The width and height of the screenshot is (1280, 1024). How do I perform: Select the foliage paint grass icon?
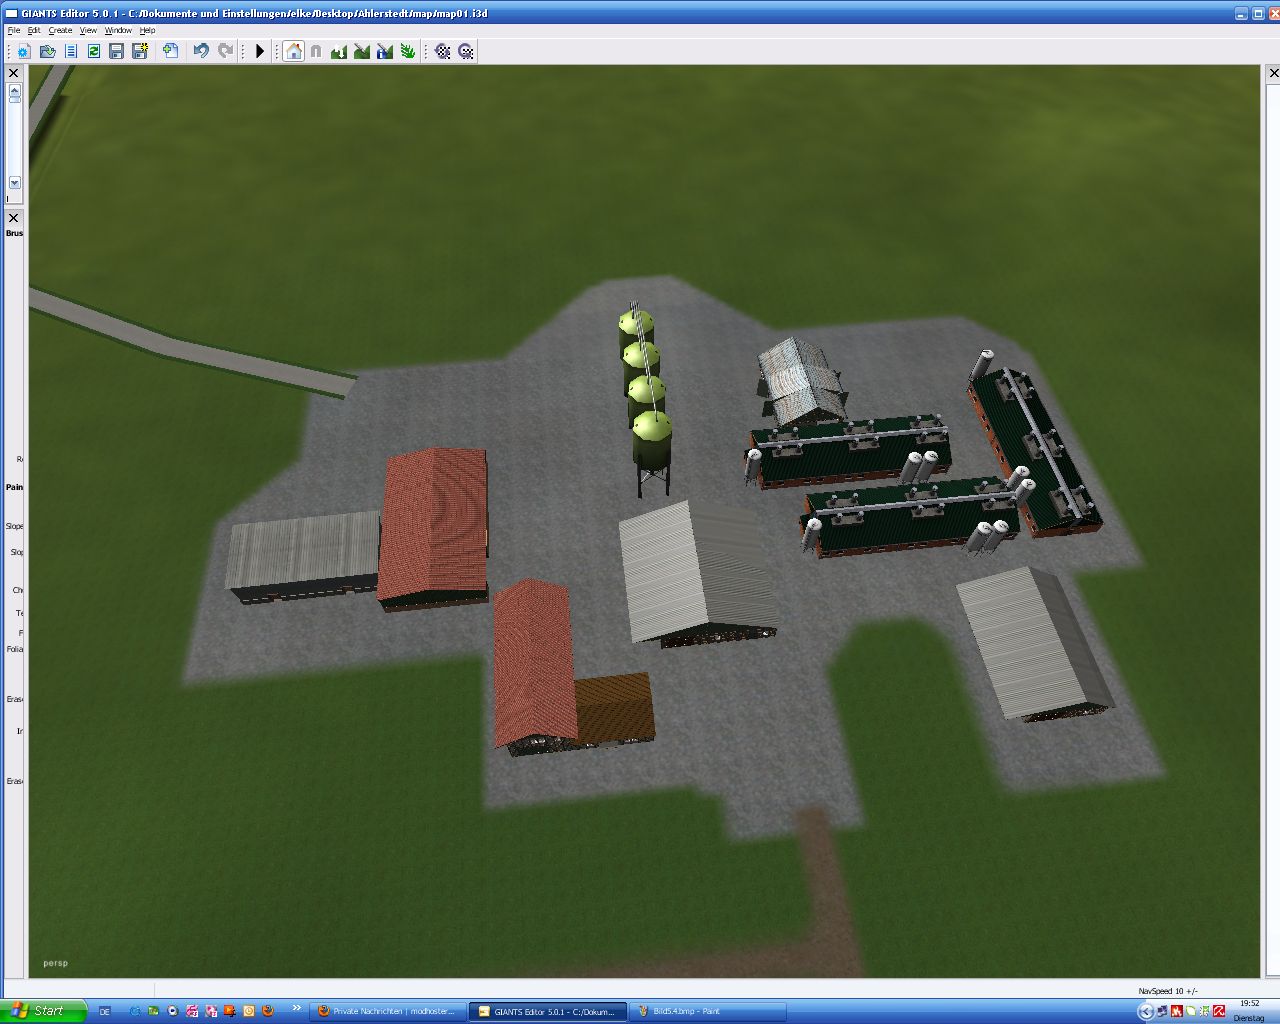(x=408, y=51)
